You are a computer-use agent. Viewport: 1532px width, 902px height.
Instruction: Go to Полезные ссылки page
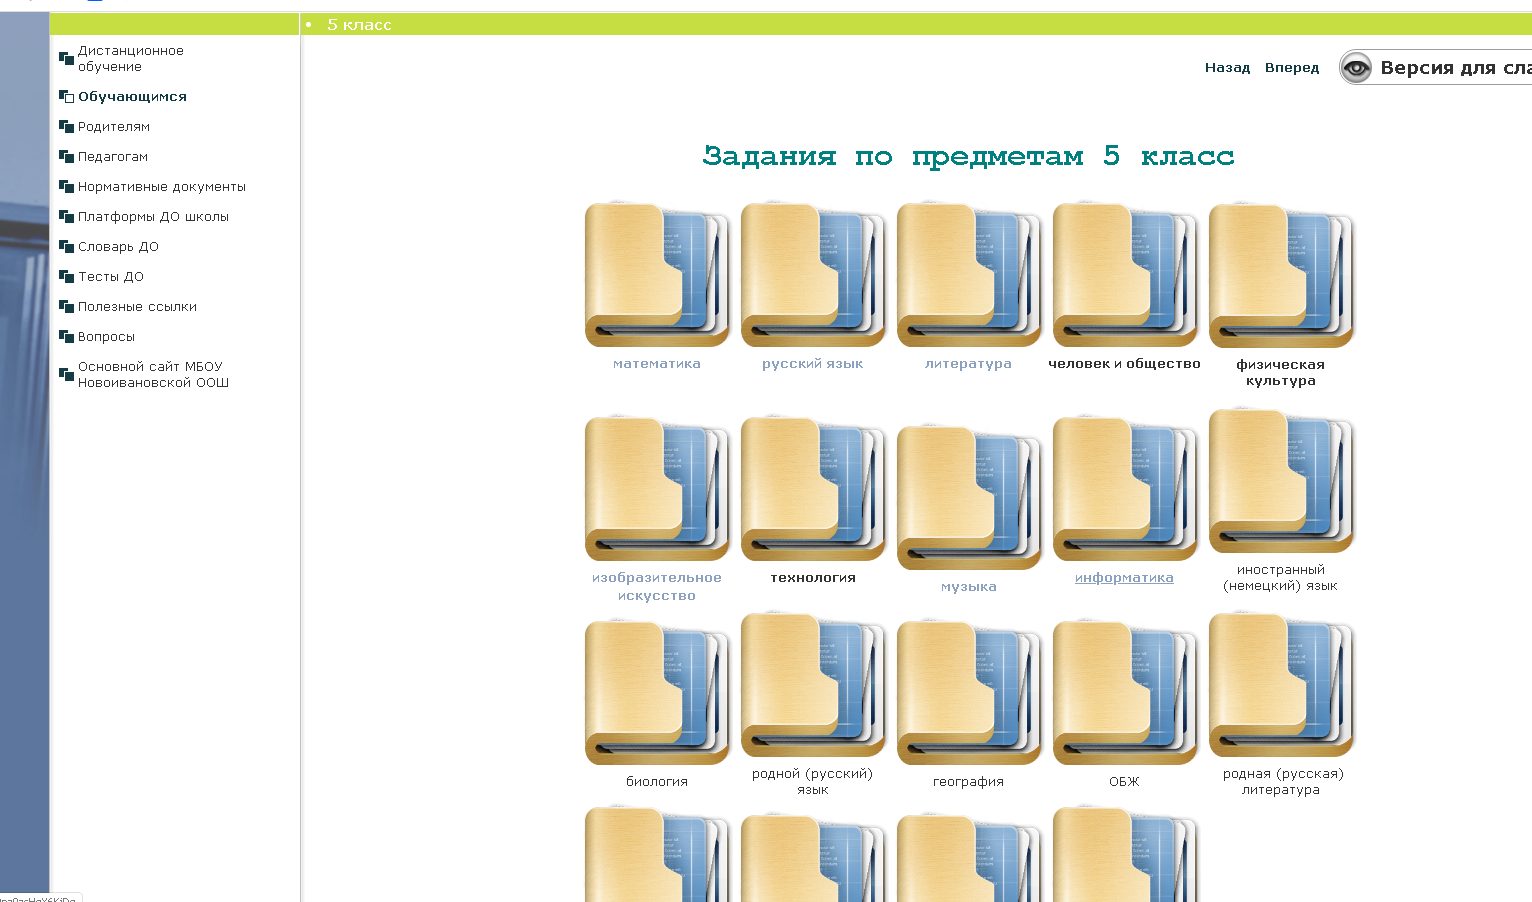point(137,306)
